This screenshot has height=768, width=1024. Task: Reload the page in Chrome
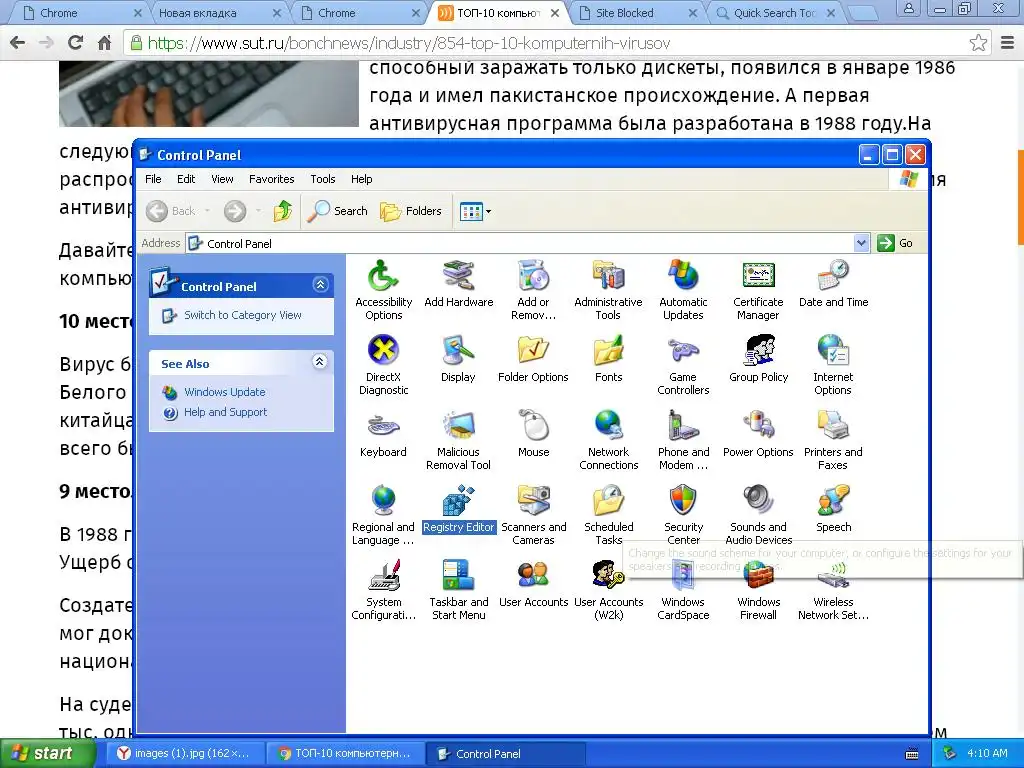click(x=75, y=43)
